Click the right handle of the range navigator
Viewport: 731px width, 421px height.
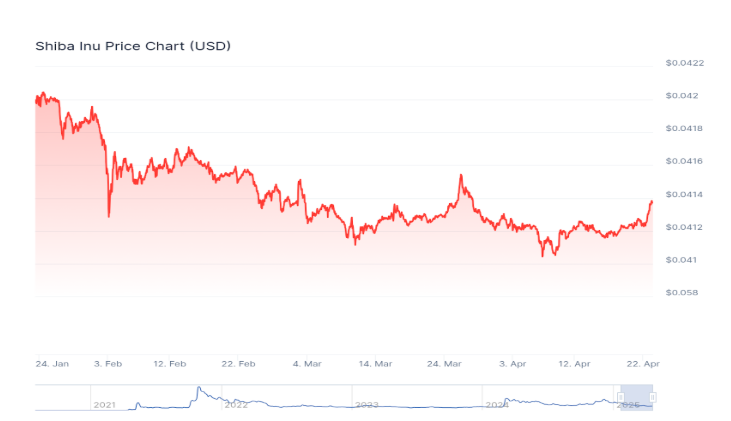tap(652, 398)
